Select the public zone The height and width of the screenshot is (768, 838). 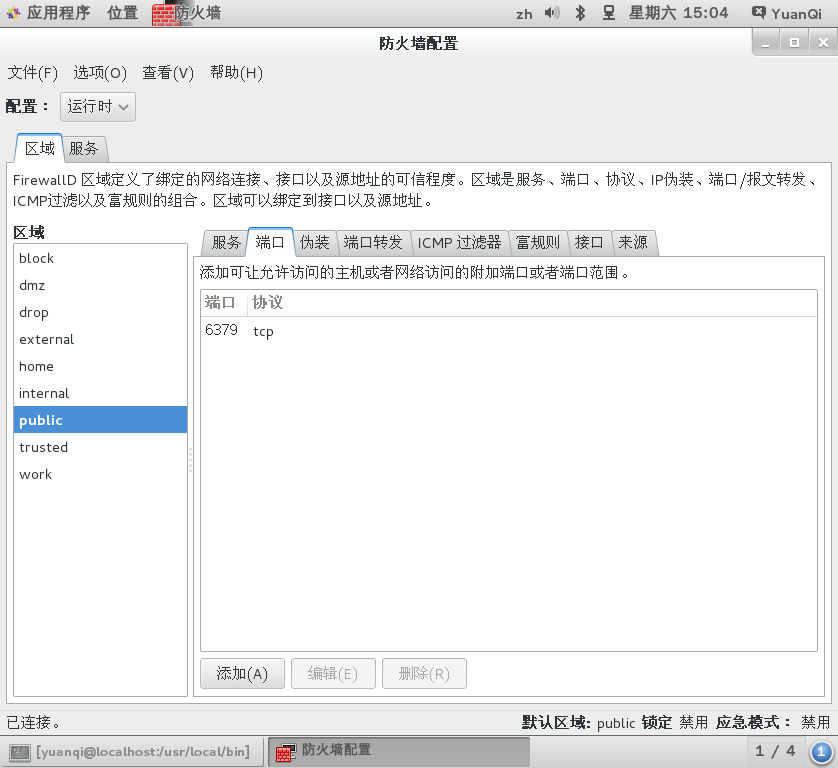100,420
